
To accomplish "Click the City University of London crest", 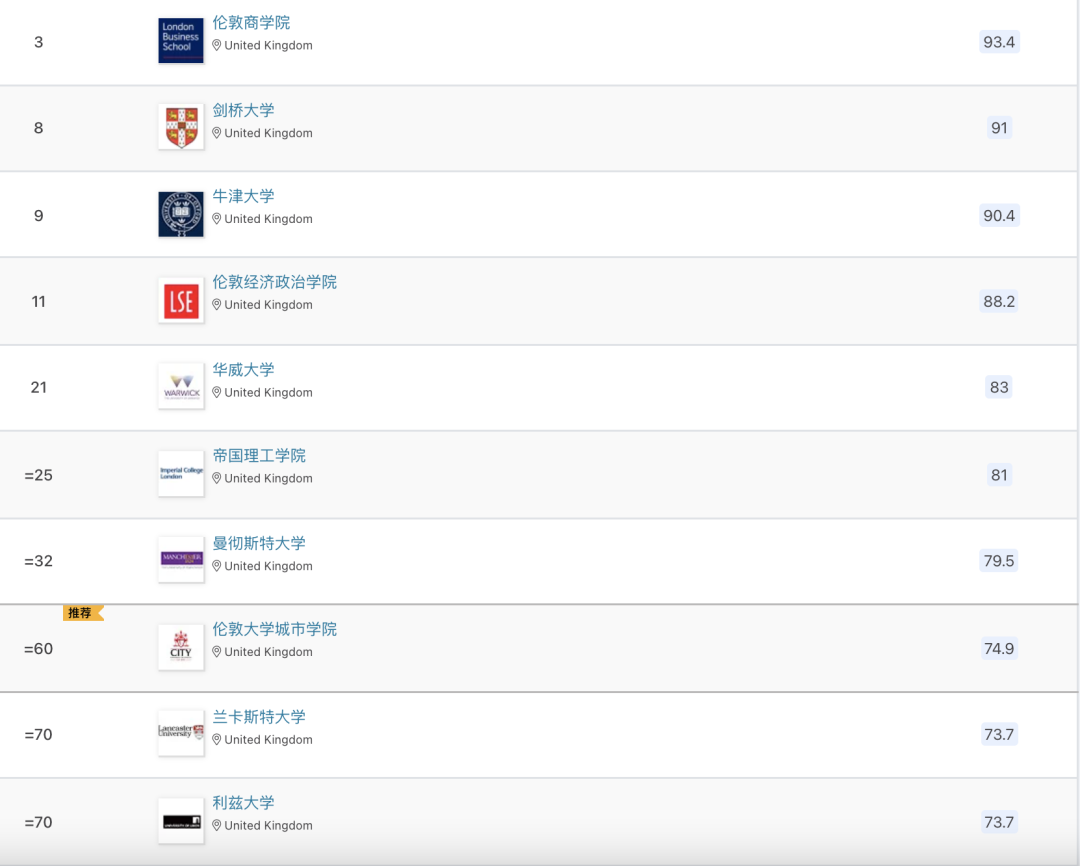I will 180,646.
